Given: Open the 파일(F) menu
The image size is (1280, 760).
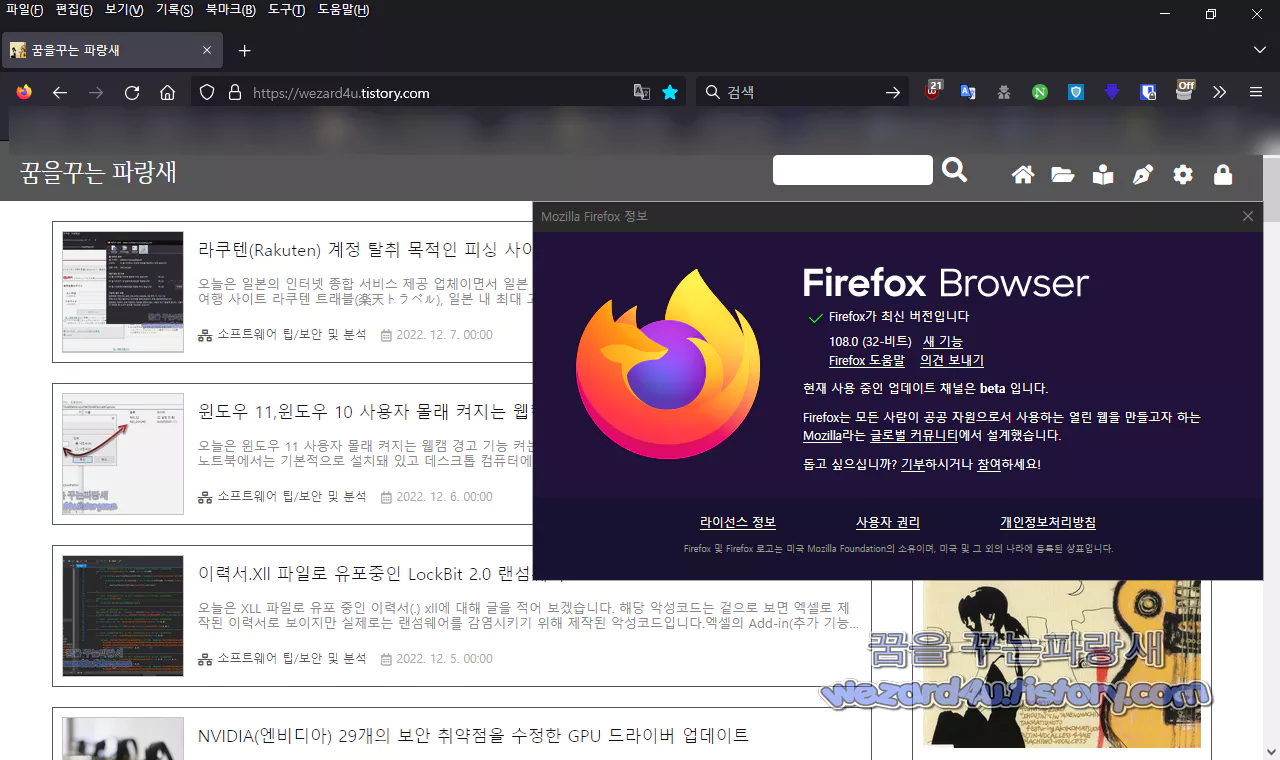Looking at the screenshot, I should 25,10.
